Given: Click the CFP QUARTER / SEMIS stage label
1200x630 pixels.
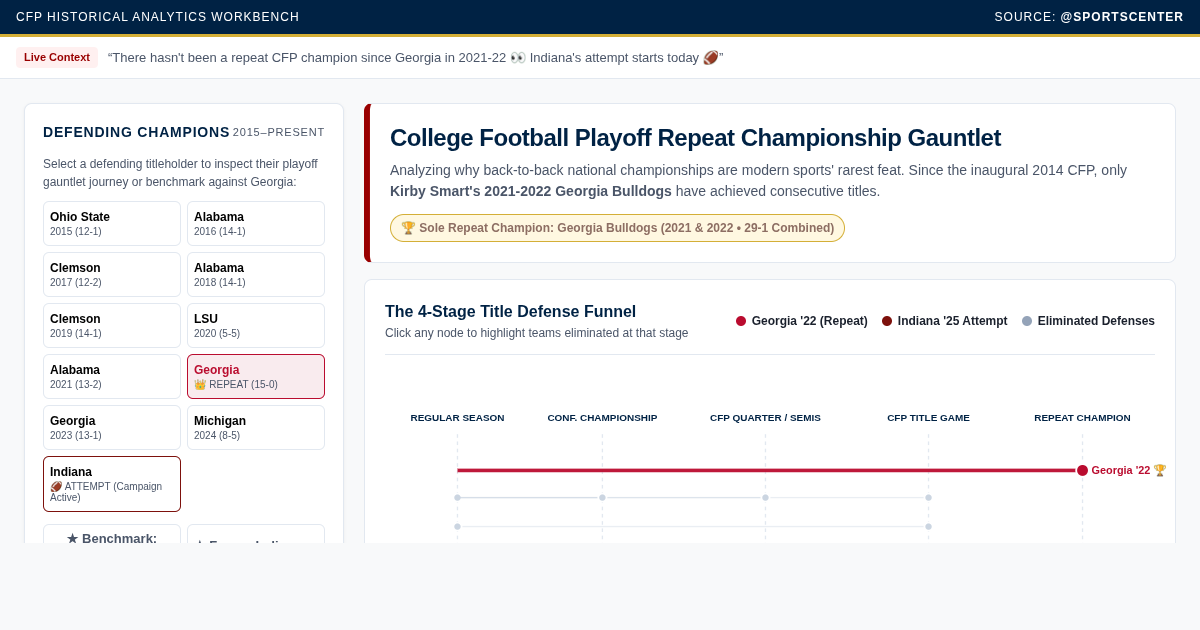Looking at the screenshot, I should (765, 418).
